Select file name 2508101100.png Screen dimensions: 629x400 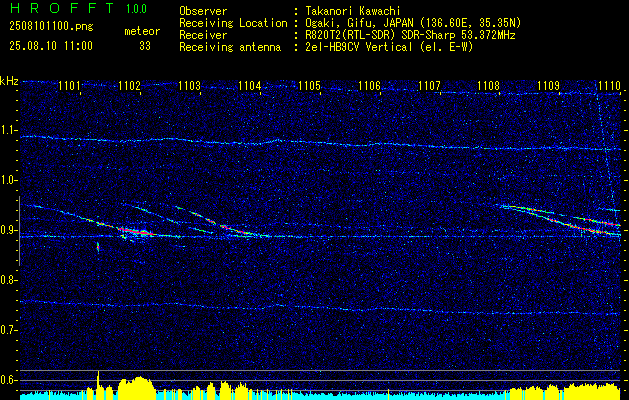pyautogui.click(x=51, y=27)
